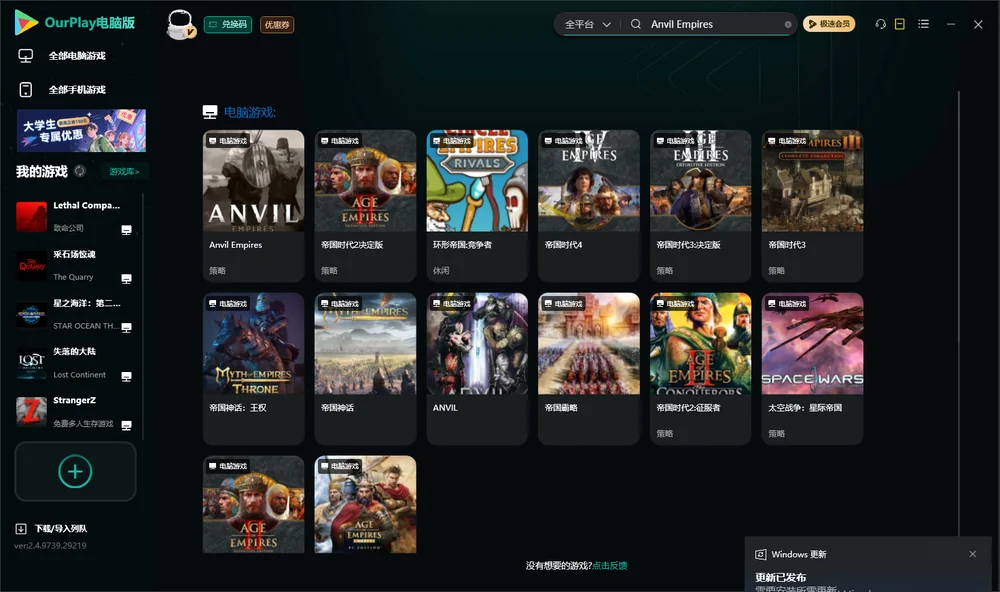
Task: Open the user avatar profile
Action: (x=180, y=25)
